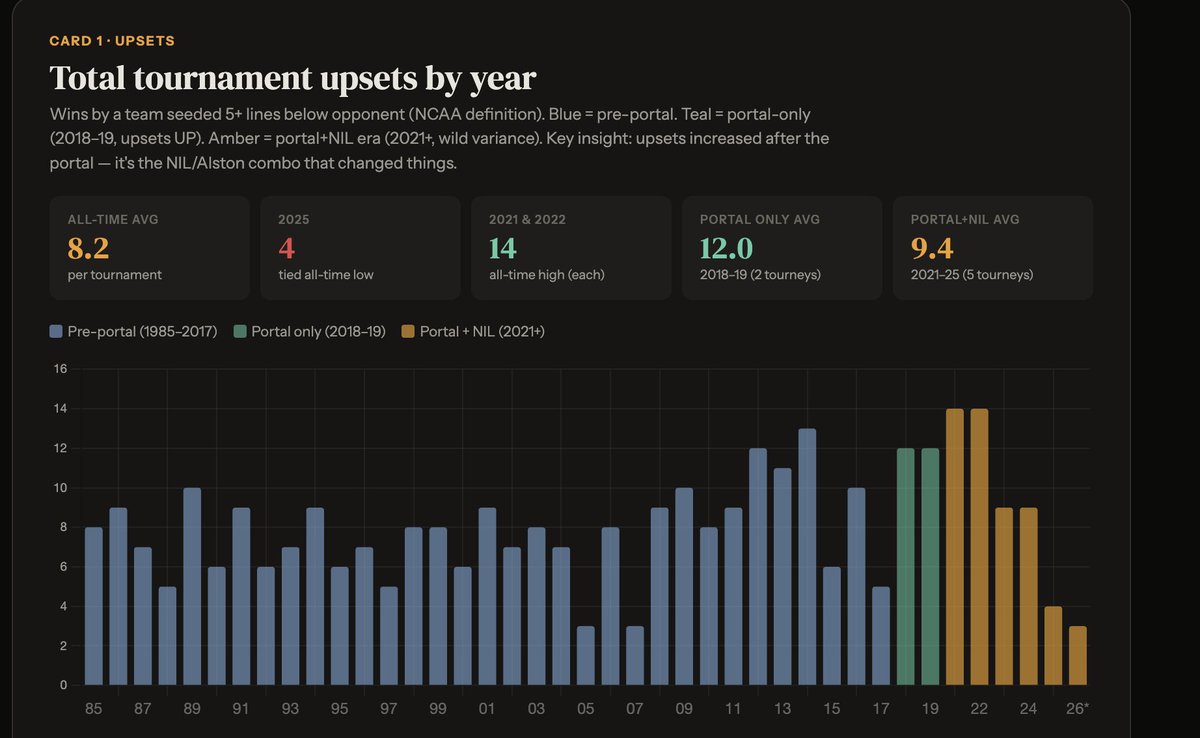Click the '2018–19 (2 tourneys)' caption
Viewport: 1200px width, 738px height.
click(x=761, y=274)
